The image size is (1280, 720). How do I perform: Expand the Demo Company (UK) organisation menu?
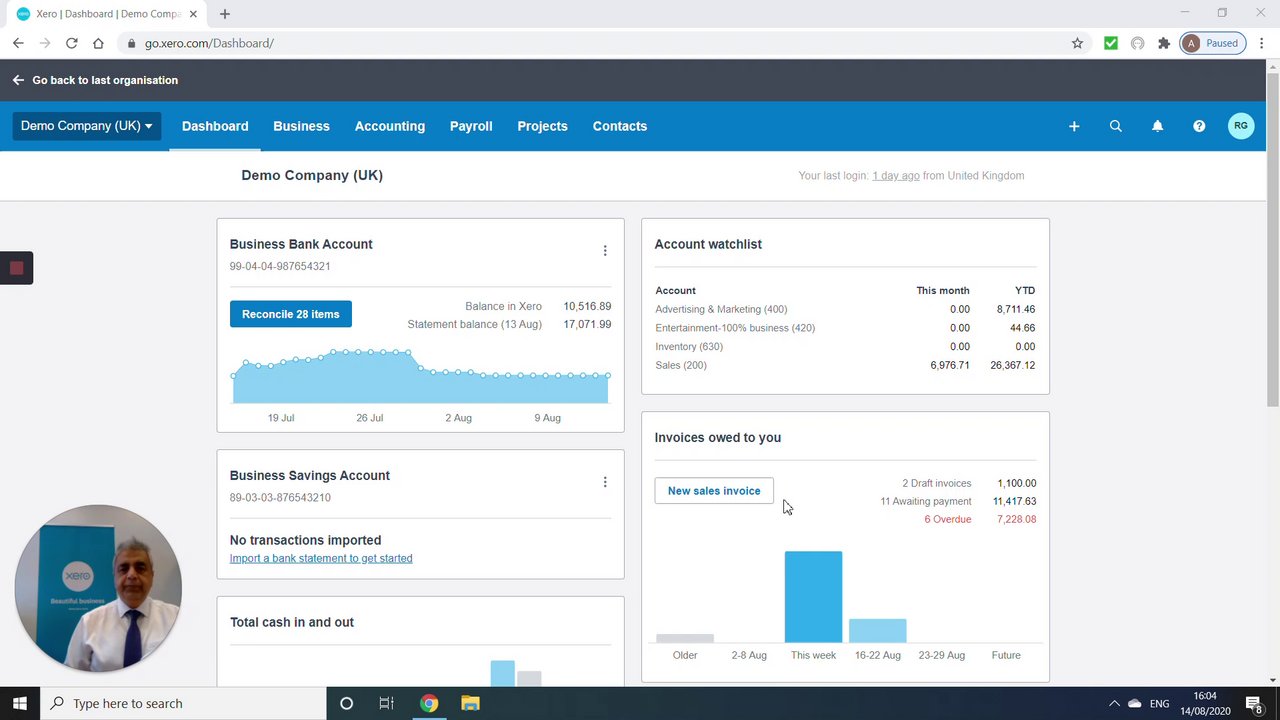click(87, 126)
